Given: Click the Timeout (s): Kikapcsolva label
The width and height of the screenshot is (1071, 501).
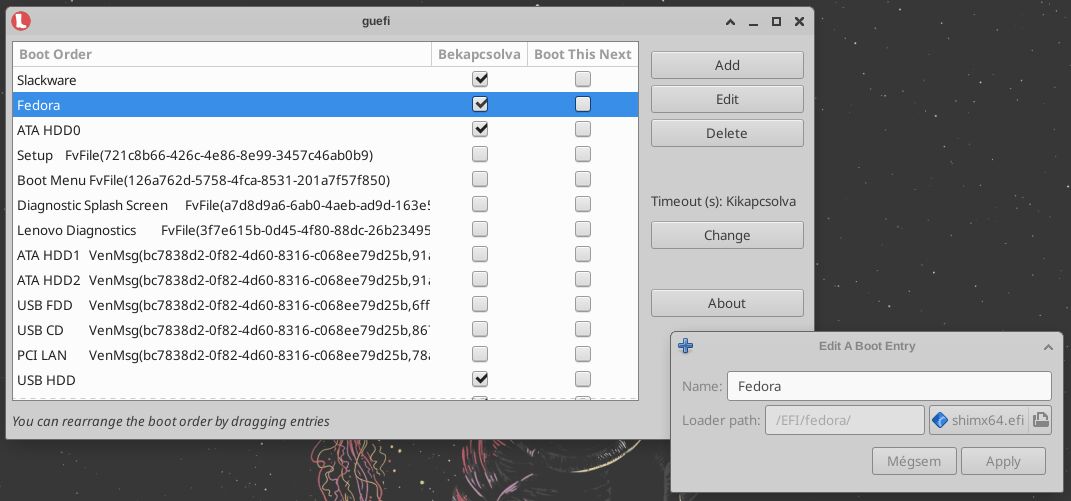Looking at the screenshot, I should click(723, 202).
